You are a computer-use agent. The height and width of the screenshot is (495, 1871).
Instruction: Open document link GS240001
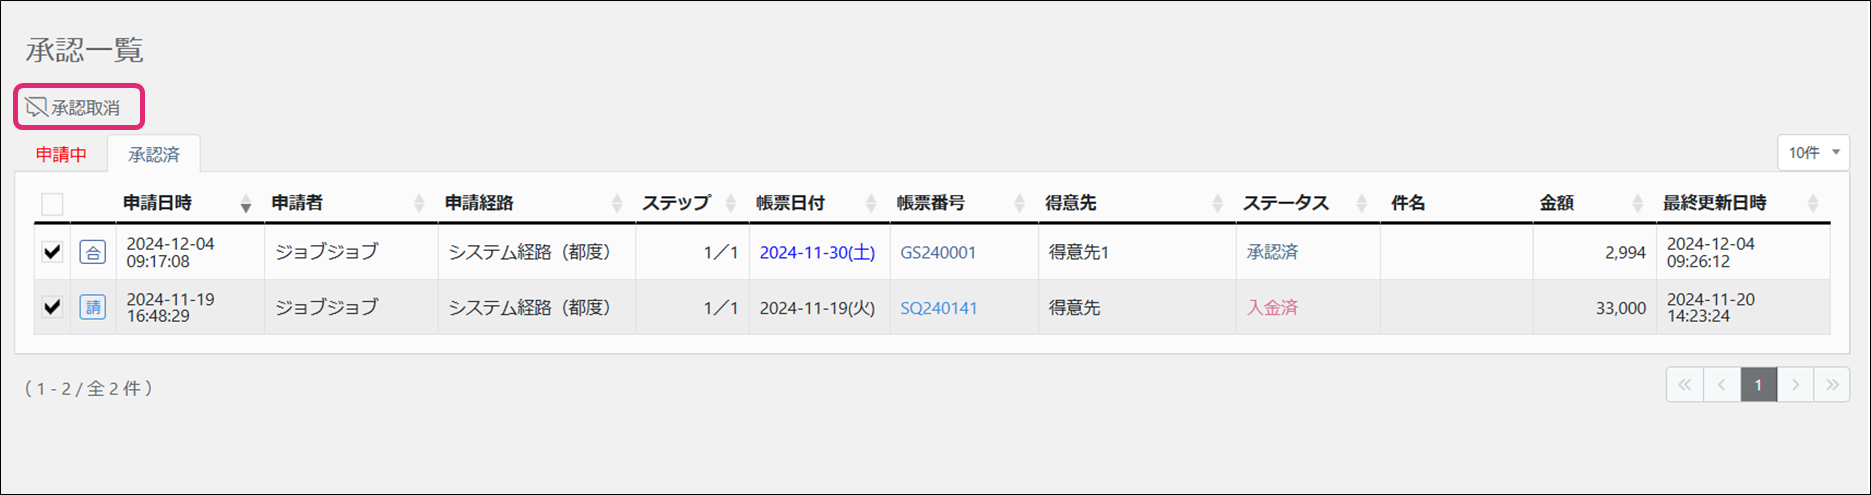938,253
